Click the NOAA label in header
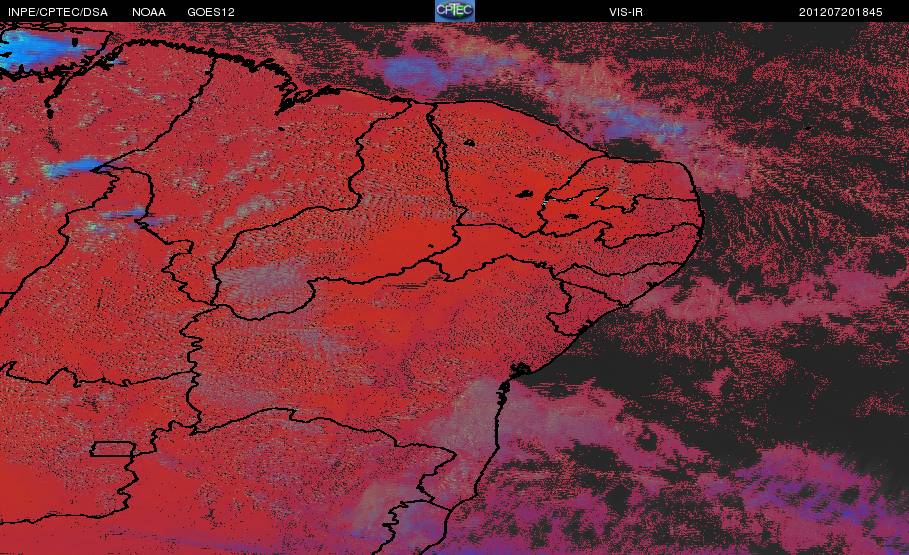This screenshot has width=909, height=555. point(149,12)
